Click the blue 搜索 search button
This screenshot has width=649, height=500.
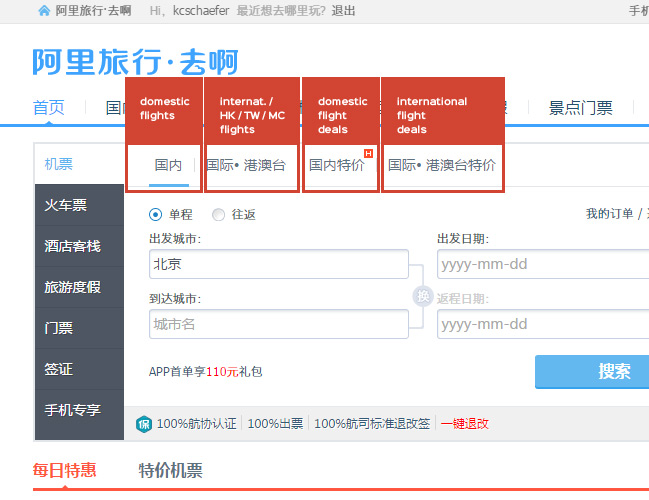click(x=592, y=371)
